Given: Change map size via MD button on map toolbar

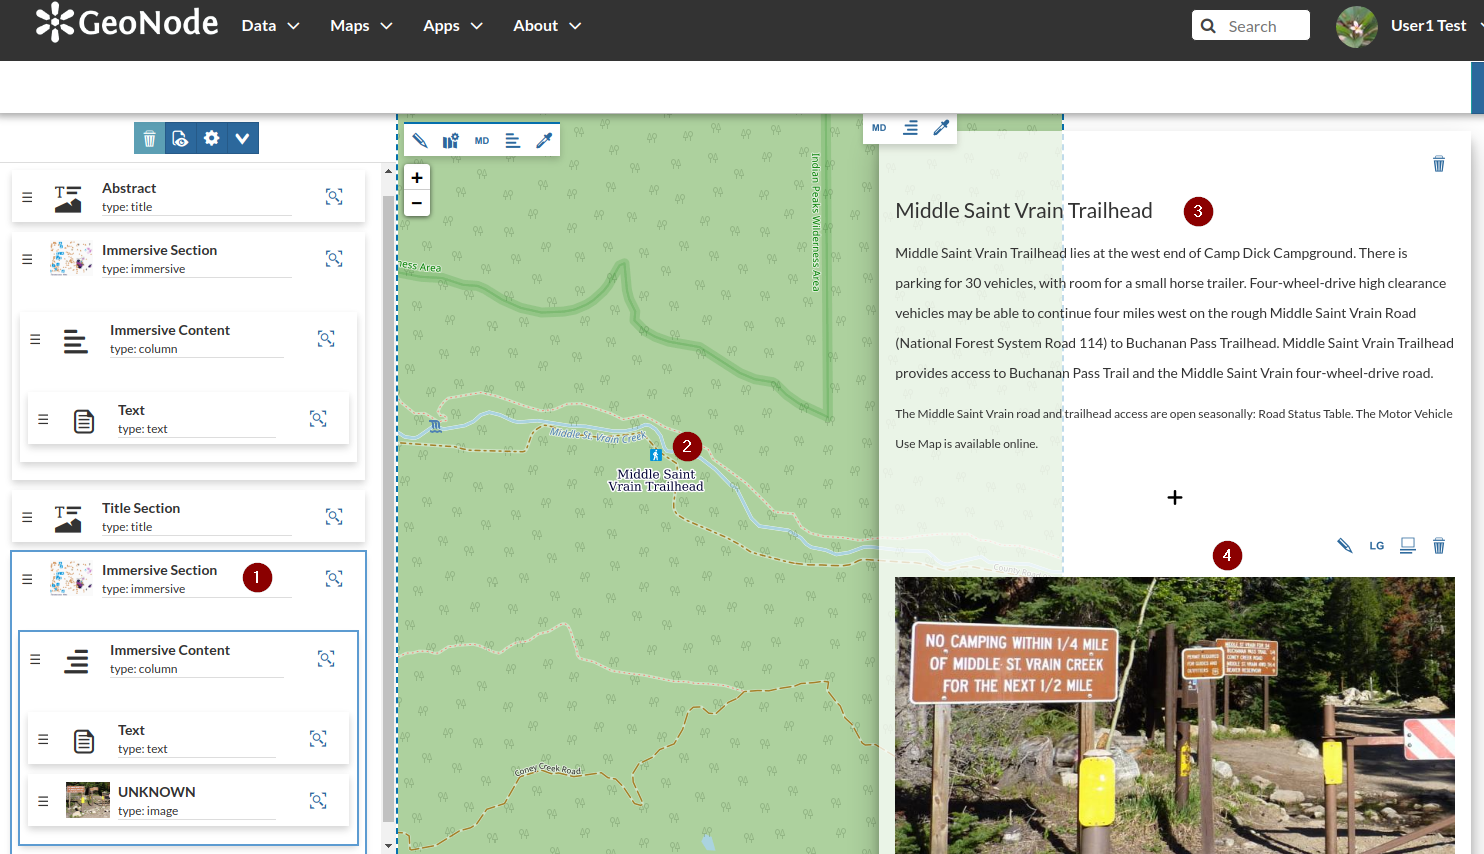Looking at the screenshot, I should click(x=482, y=141).
